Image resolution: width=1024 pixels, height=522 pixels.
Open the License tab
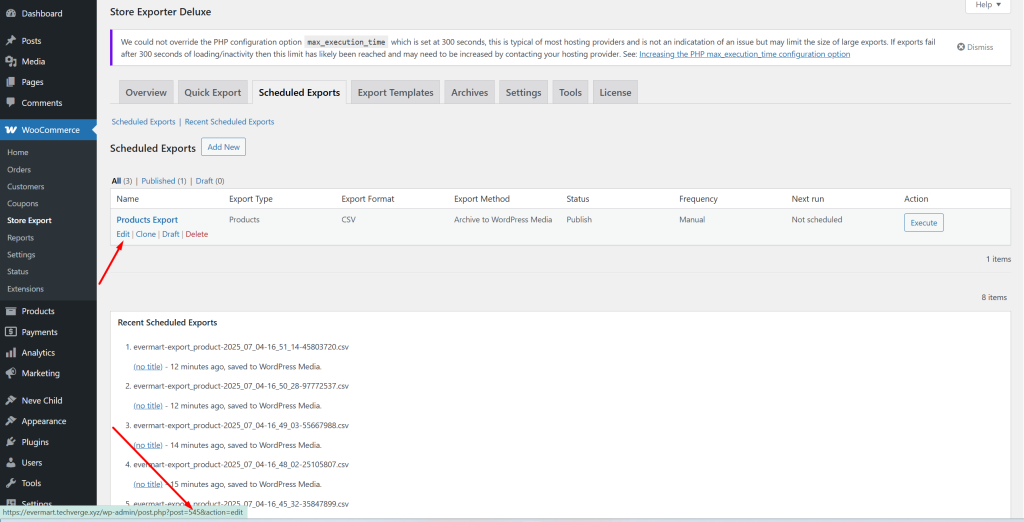tap(615, 92)
